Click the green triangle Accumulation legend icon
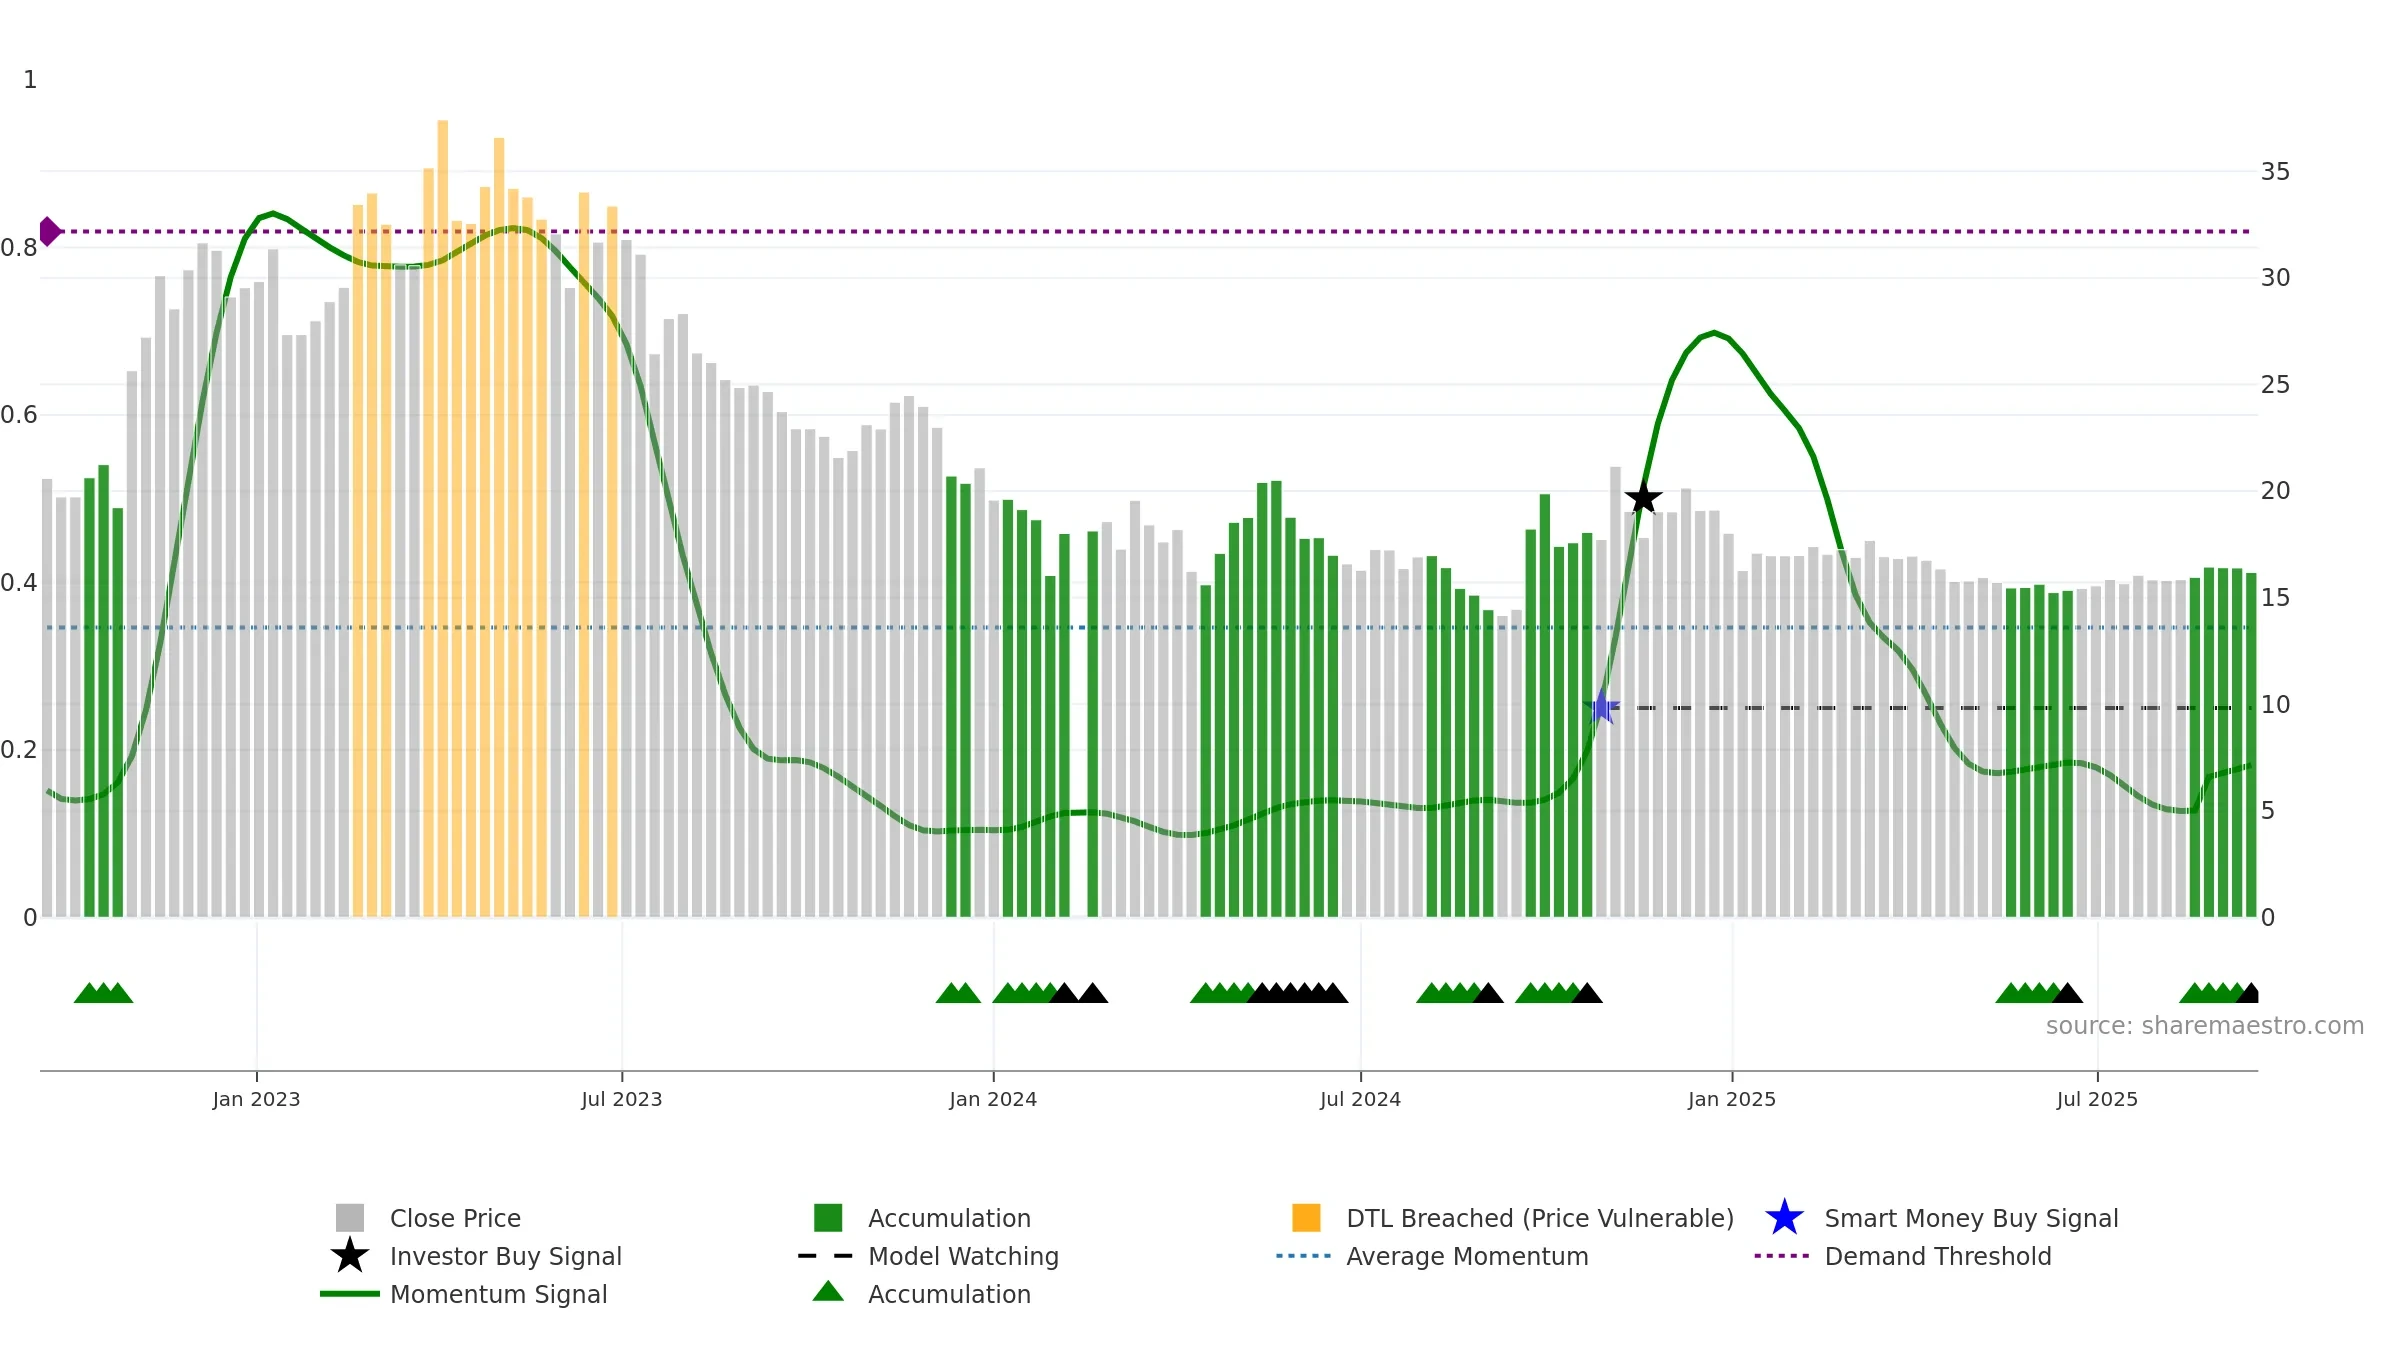The image size is (2400, 1350). point(828,1292)
